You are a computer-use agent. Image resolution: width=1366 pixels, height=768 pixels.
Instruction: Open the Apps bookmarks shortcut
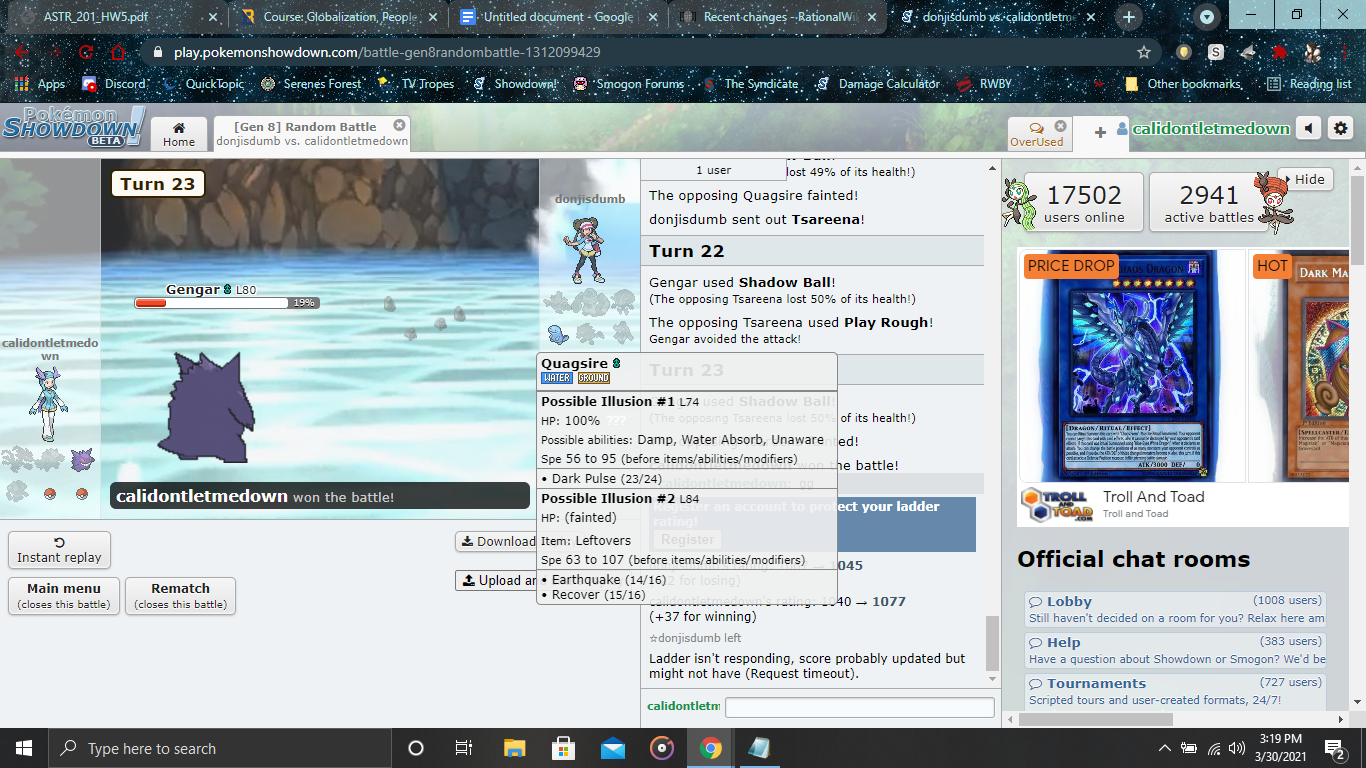point(41,84)
